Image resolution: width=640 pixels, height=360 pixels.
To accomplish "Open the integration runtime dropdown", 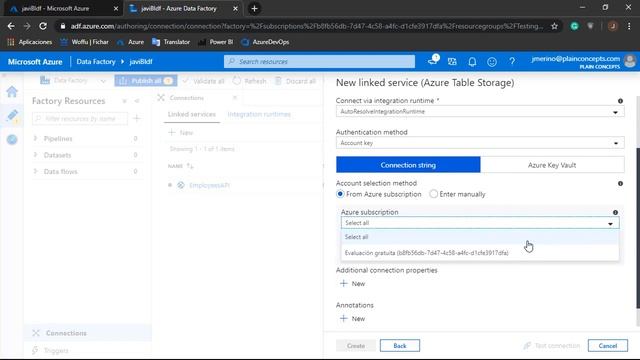I will (x=480, y=111).
